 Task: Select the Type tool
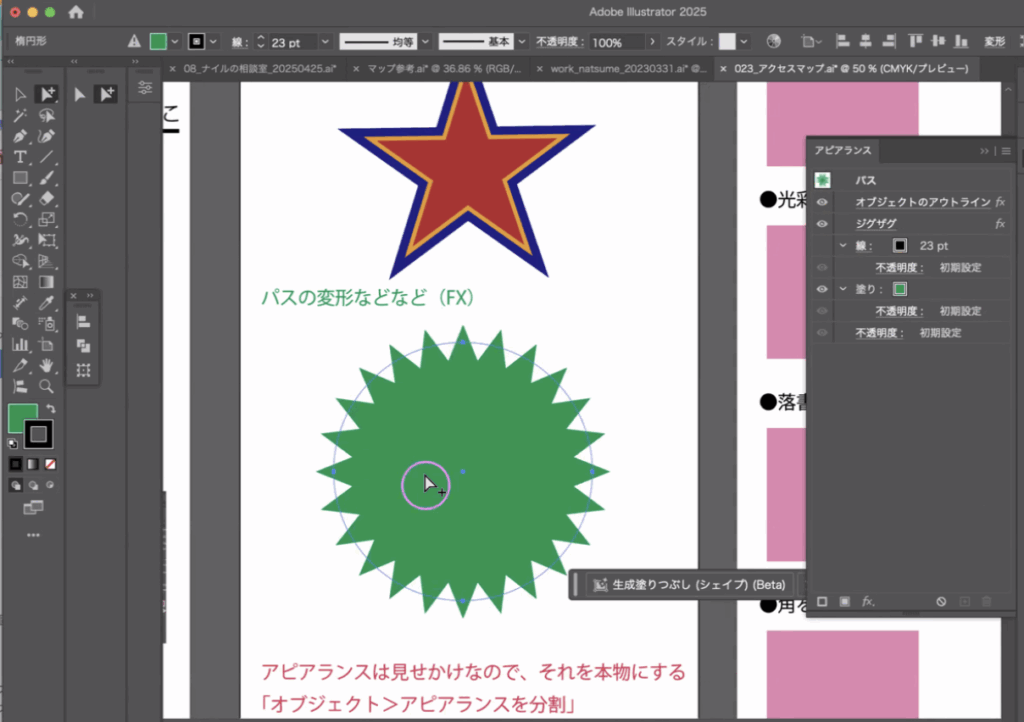click(x=20, y=157)
